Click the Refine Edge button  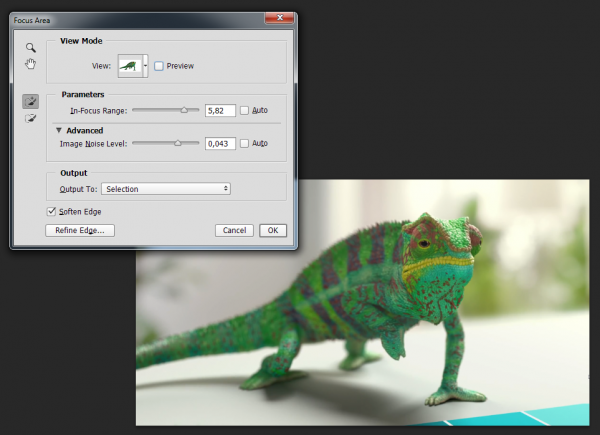[80, 230]
